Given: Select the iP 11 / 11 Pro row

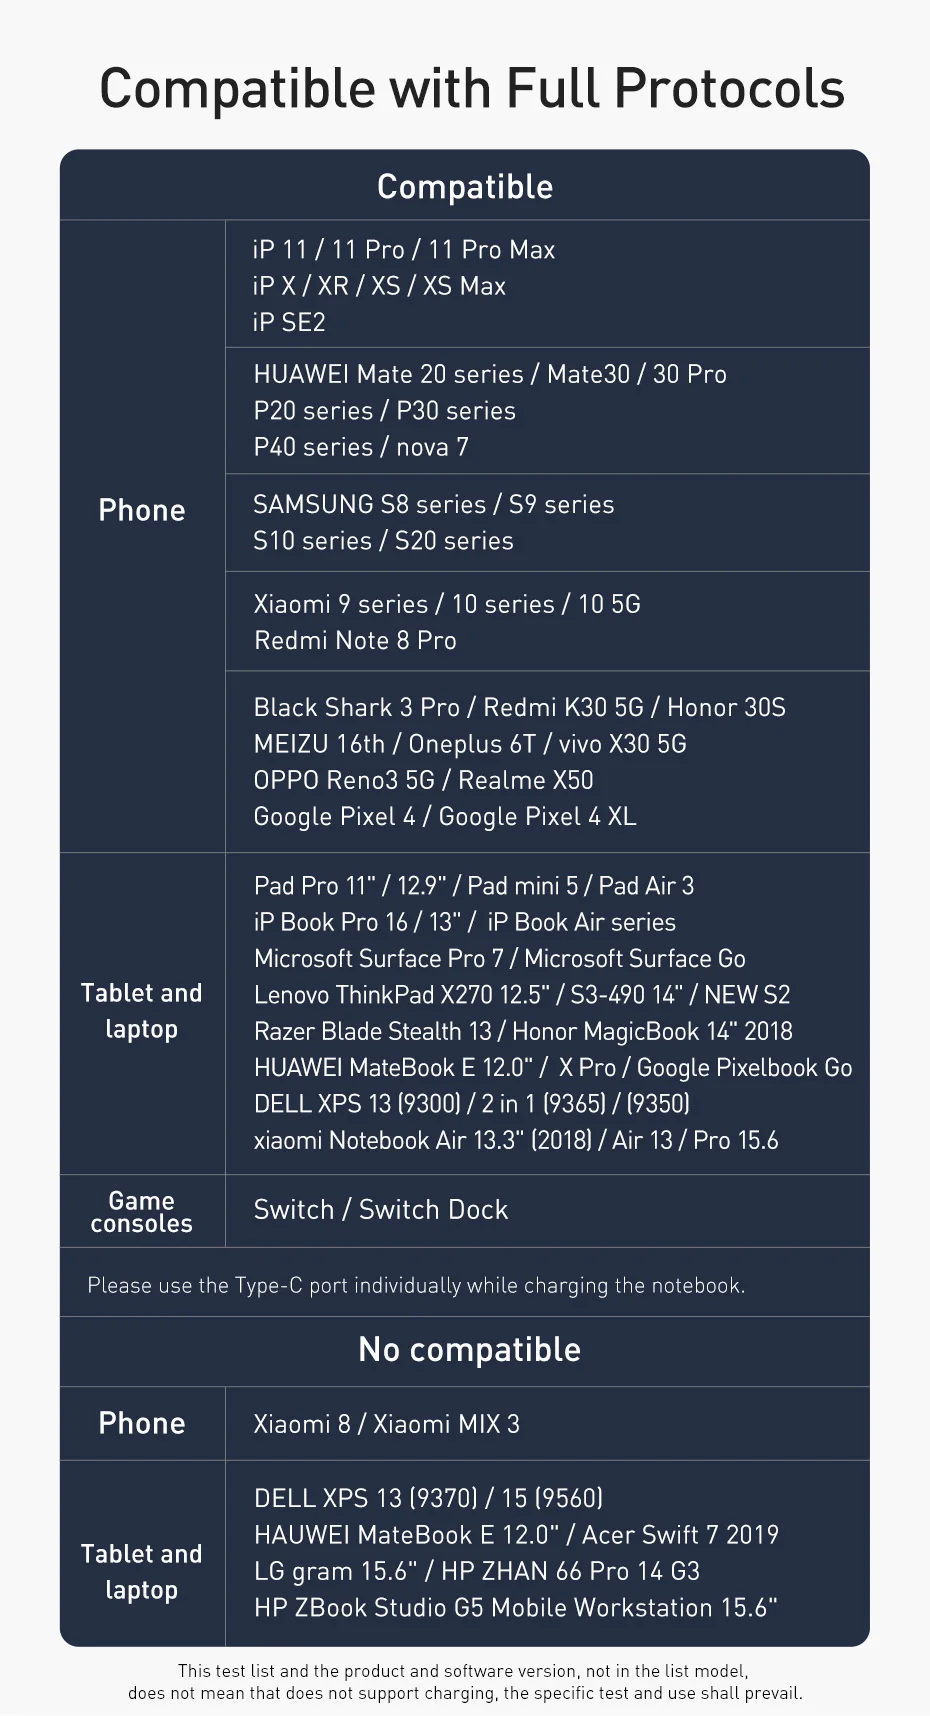Looking at the screenshot, I should 404,249.
